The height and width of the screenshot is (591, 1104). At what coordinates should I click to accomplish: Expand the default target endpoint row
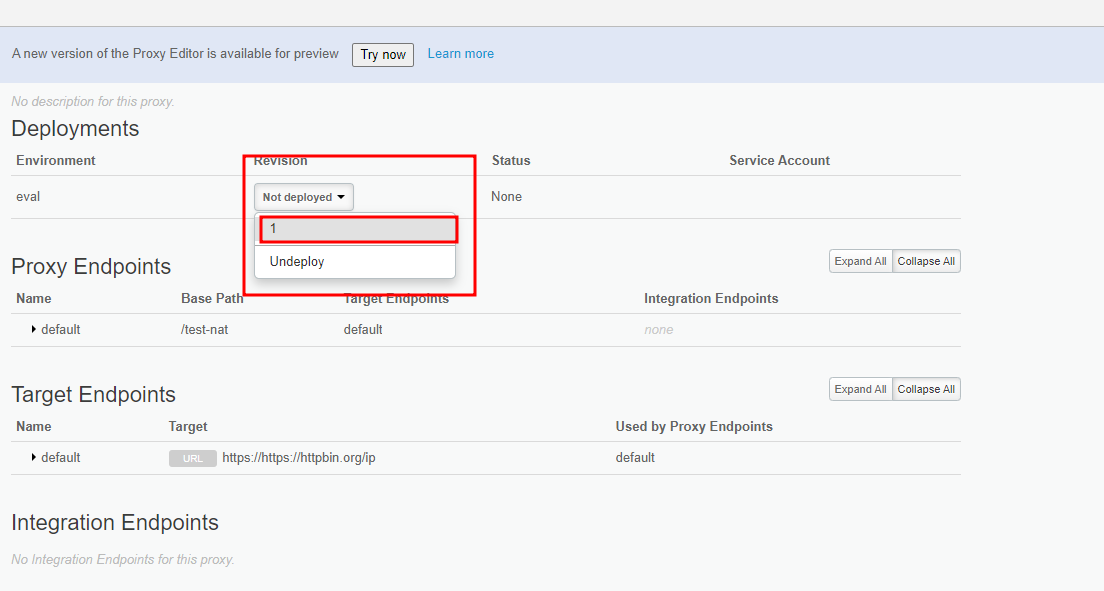pyautogui.click(x=33, y=458)
